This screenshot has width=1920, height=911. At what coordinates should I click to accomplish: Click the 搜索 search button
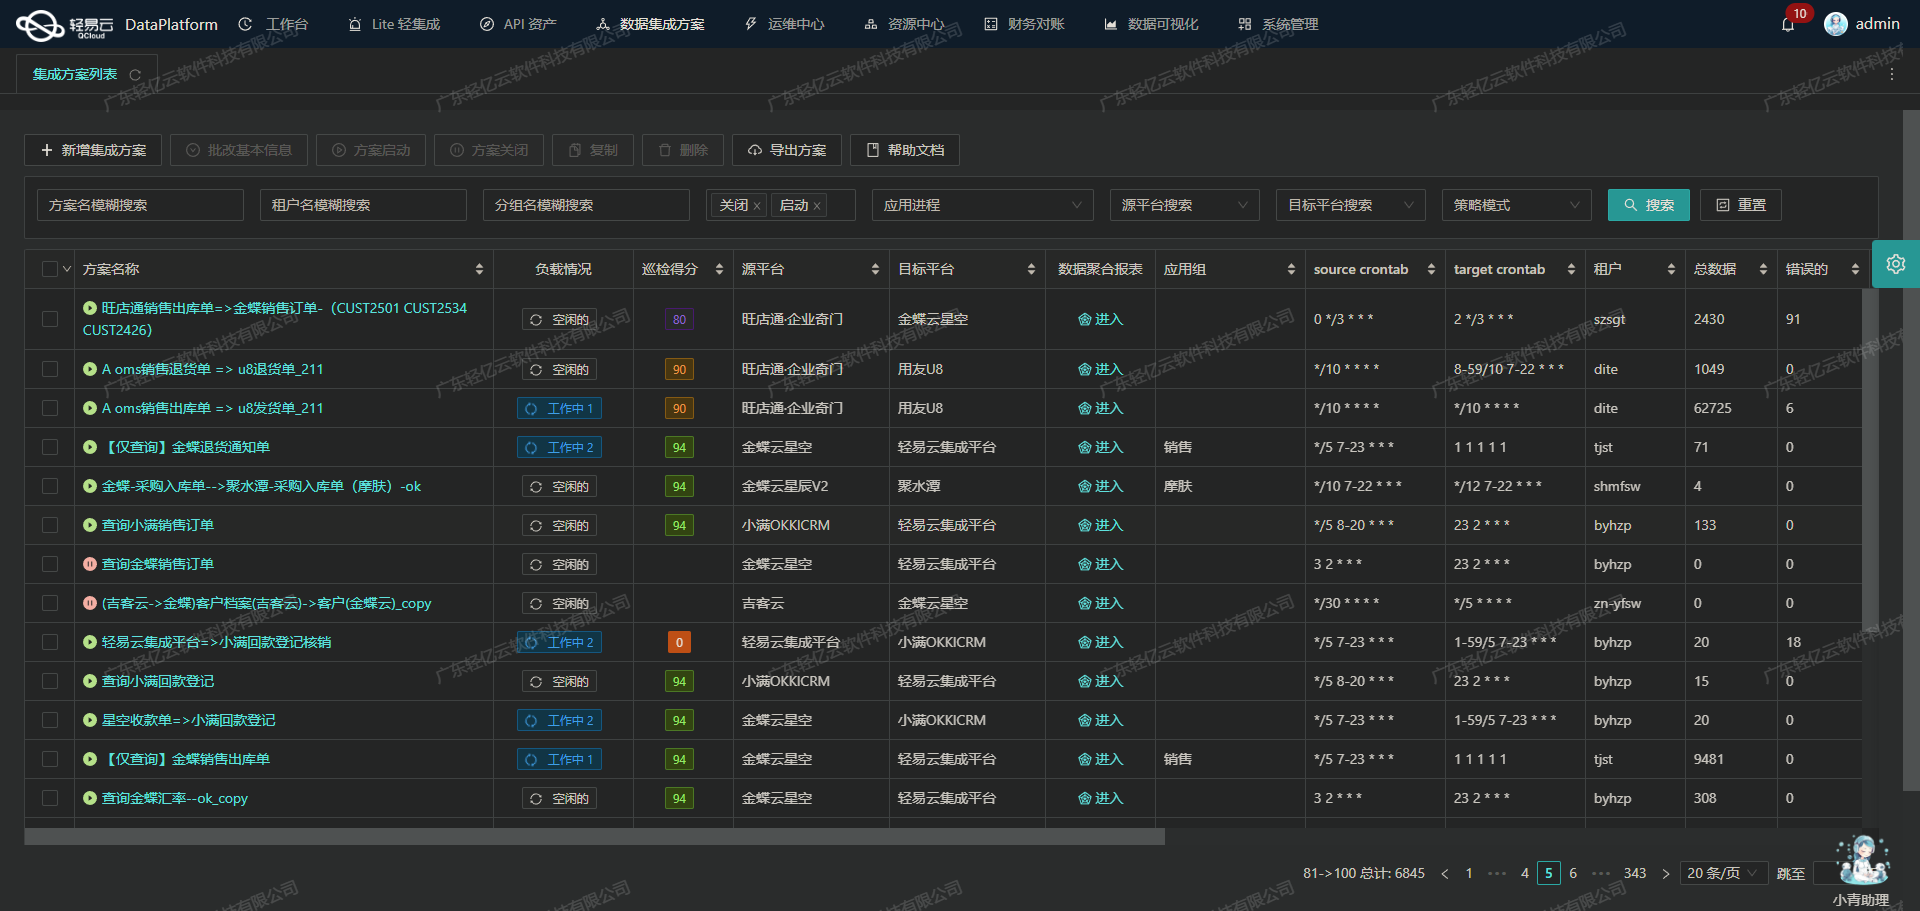pos(1648,205)
